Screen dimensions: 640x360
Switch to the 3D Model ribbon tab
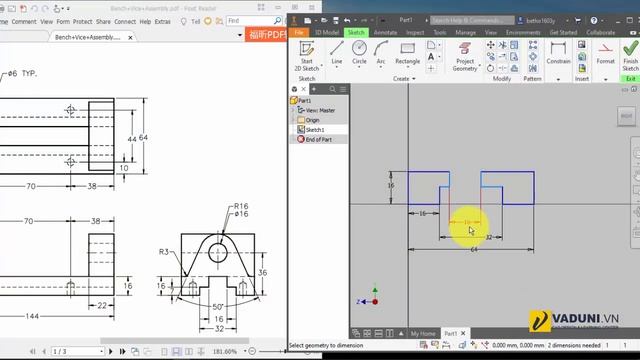(327, 32)
